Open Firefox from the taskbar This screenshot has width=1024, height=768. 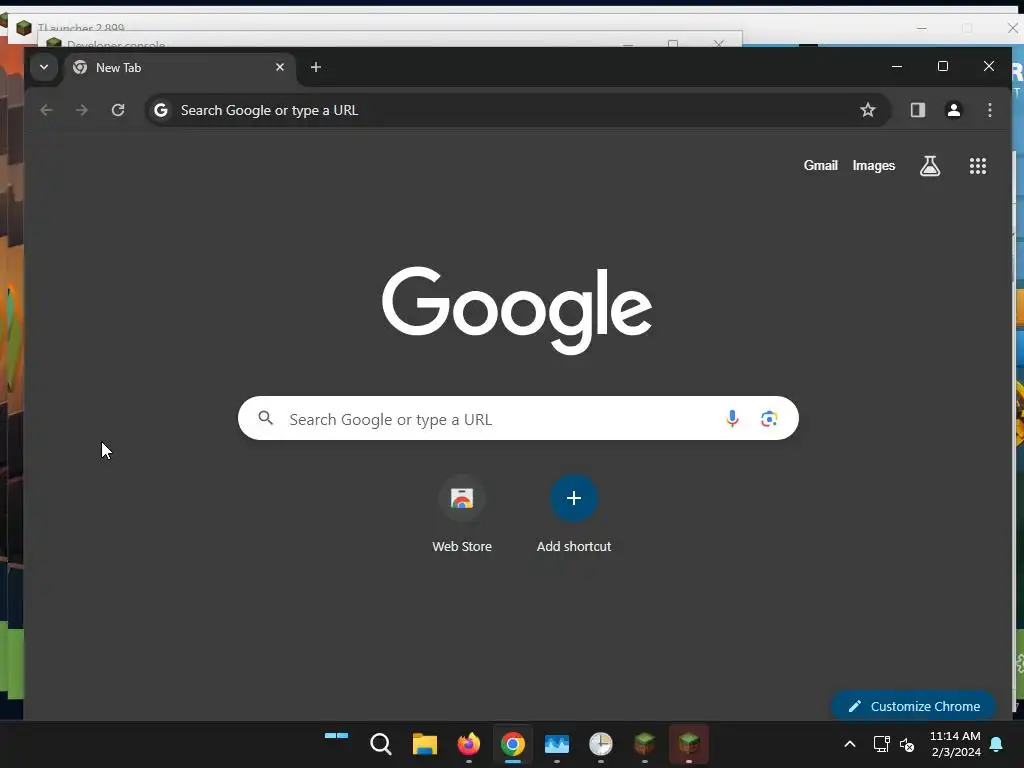(468, 744)
